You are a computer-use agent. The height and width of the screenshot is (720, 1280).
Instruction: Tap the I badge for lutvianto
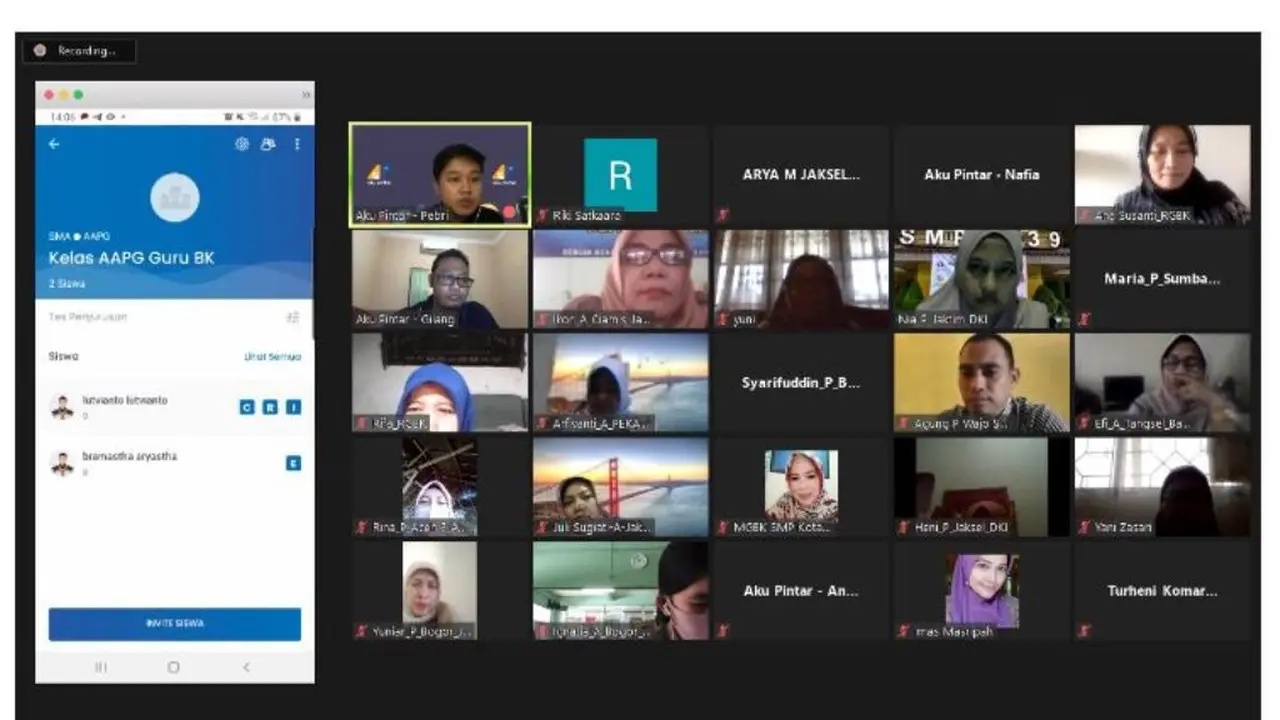(x=293, y=407)
